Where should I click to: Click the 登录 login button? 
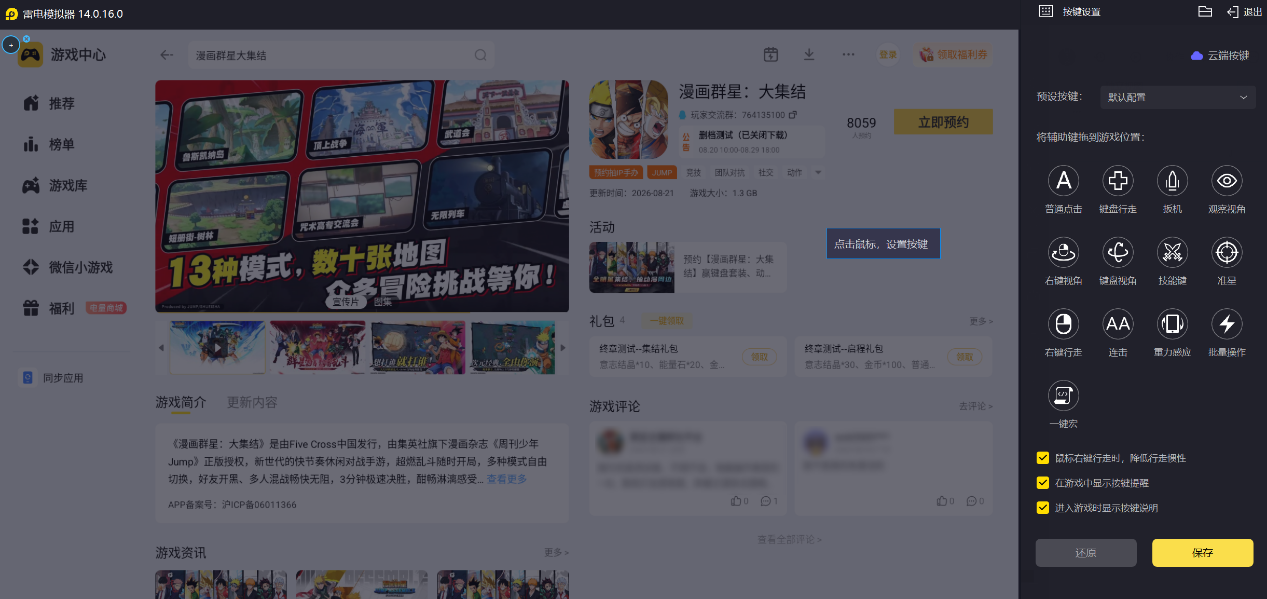[888, 55]
